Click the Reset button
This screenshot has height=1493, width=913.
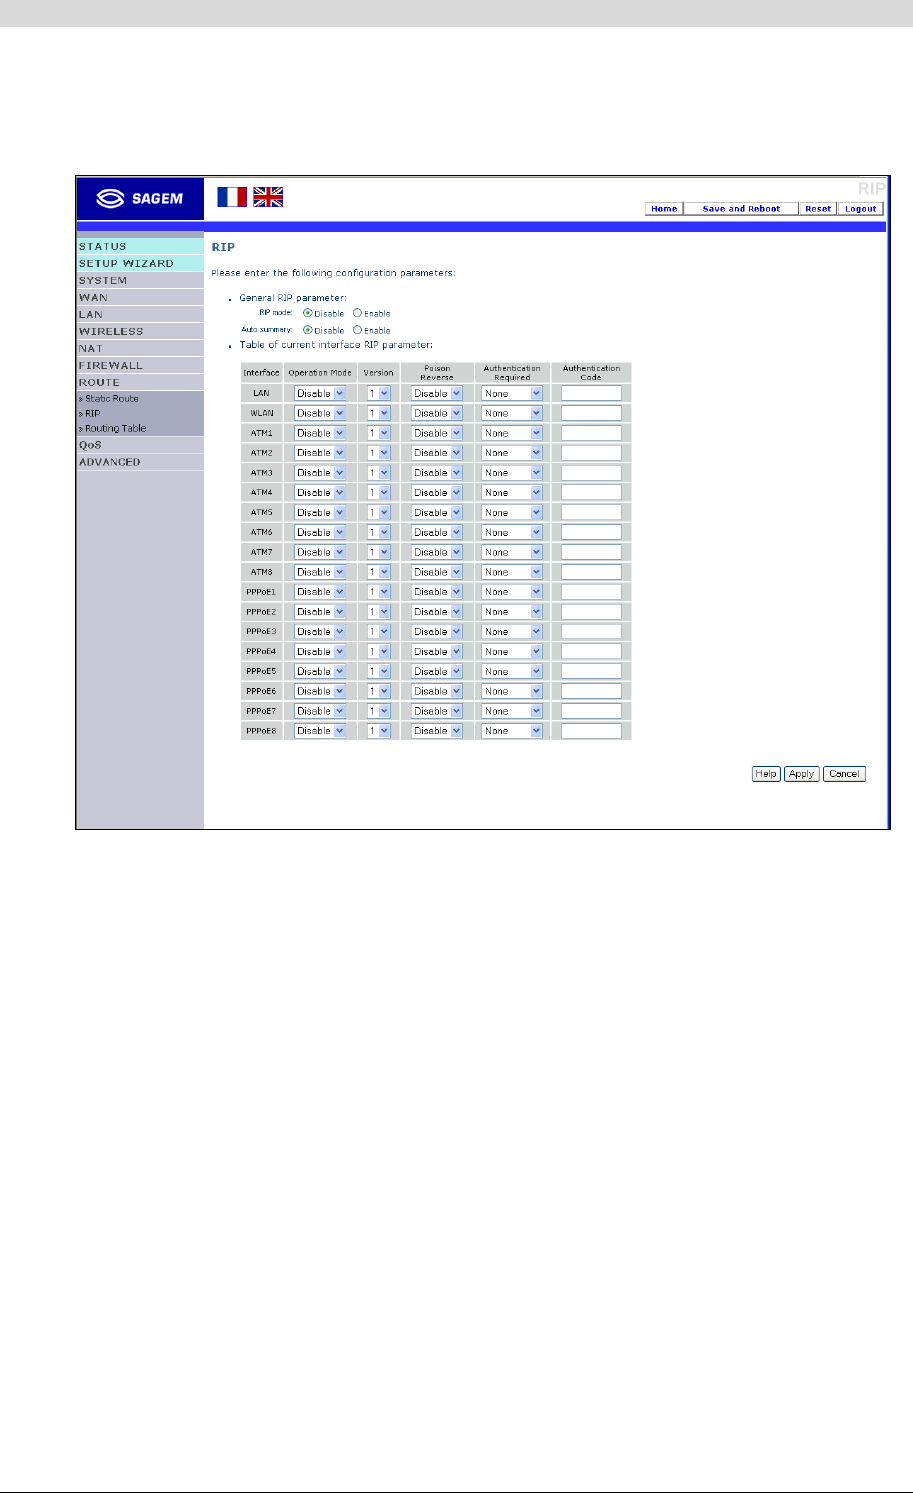tap(818, 209)
